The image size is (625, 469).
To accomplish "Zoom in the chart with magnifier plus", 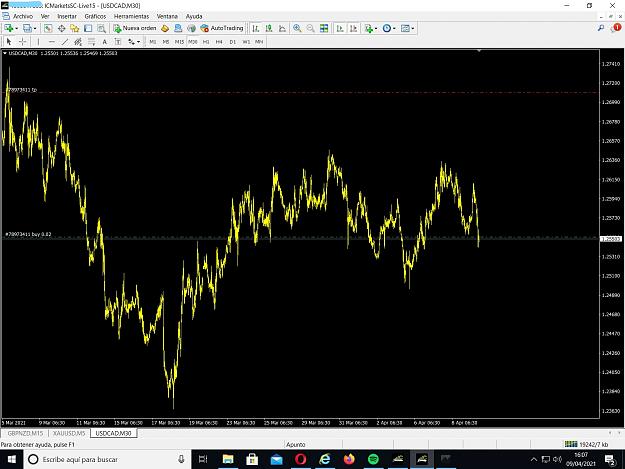I will (297, 28).
